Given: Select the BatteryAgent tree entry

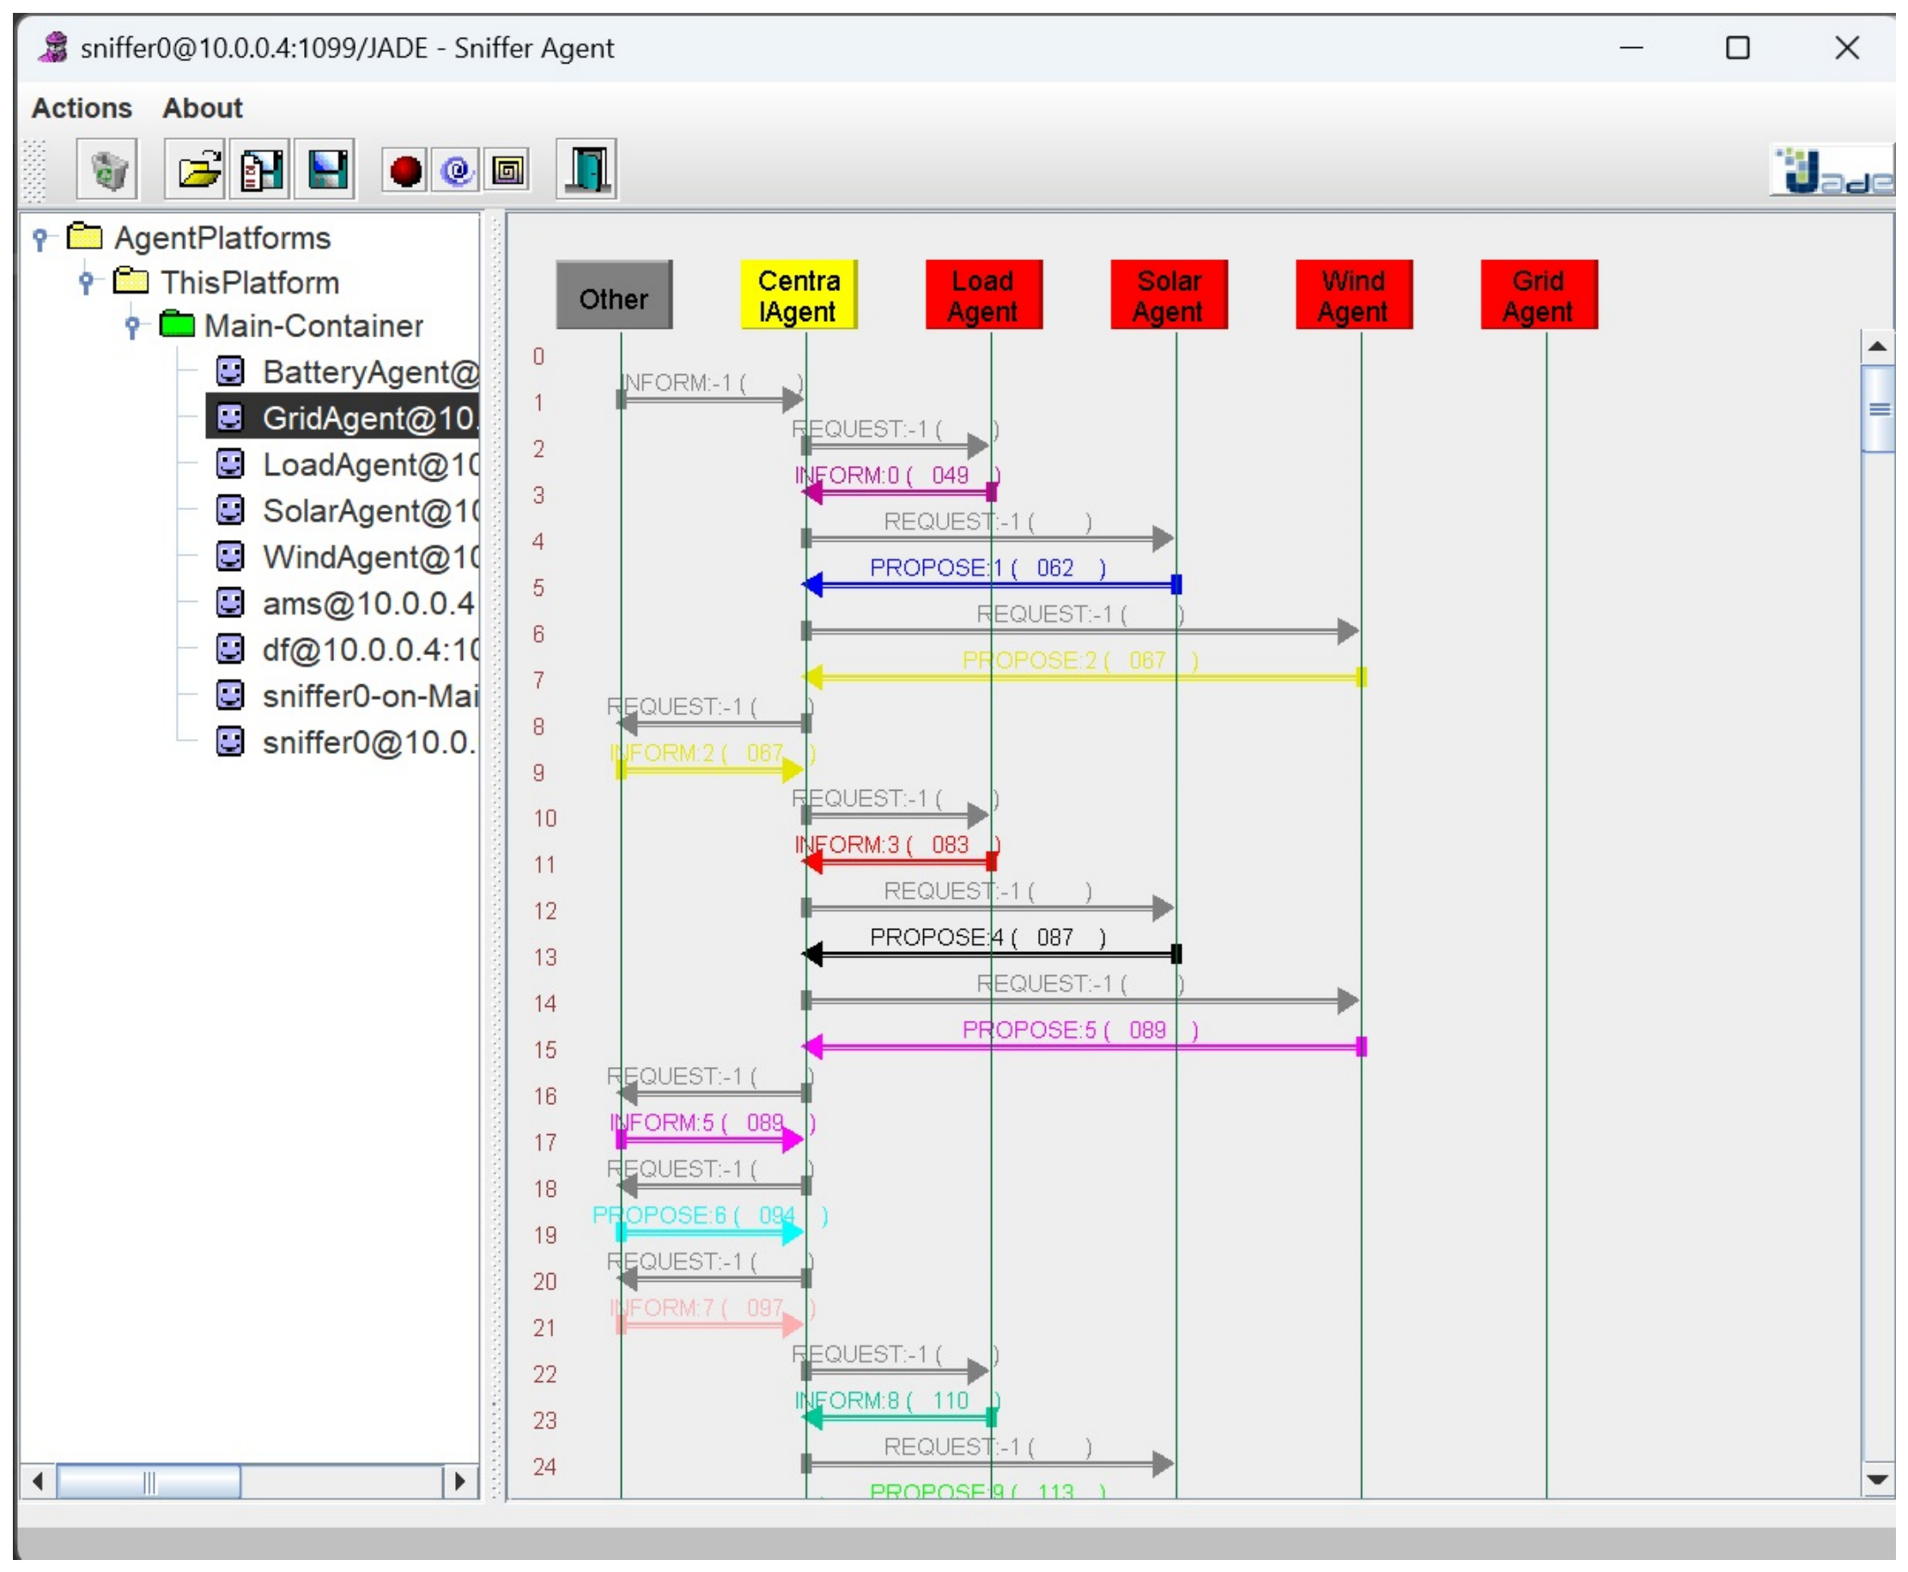Looking at the screenshot, I should pos(370,372).
